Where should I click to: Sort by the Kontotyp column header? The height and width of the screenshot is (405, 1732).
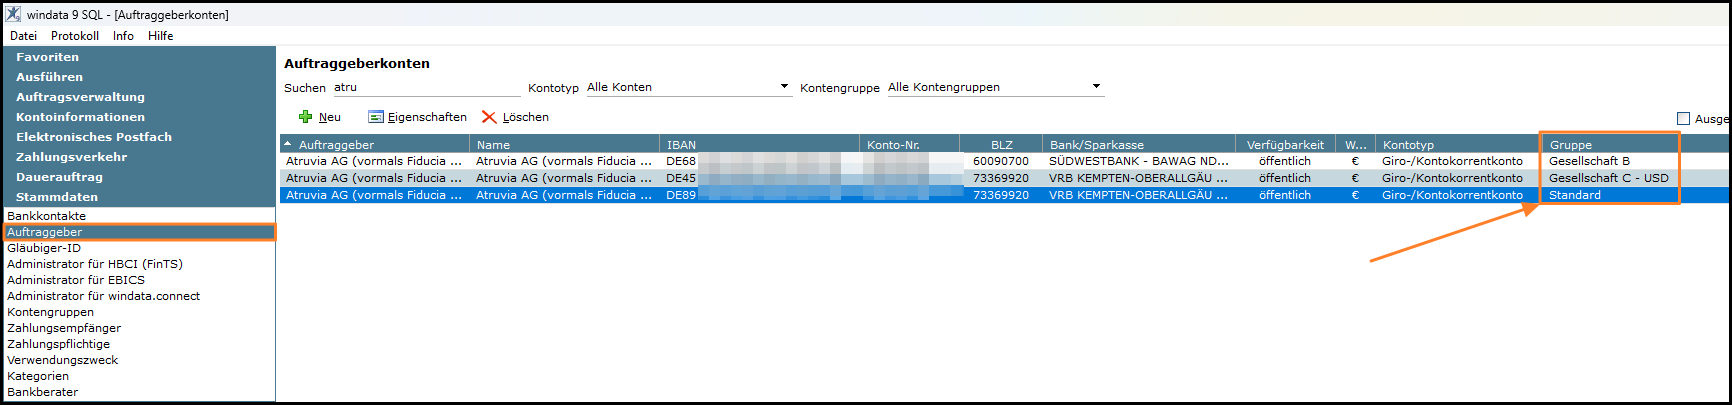pyautogui.click(x=1458, y=144)
